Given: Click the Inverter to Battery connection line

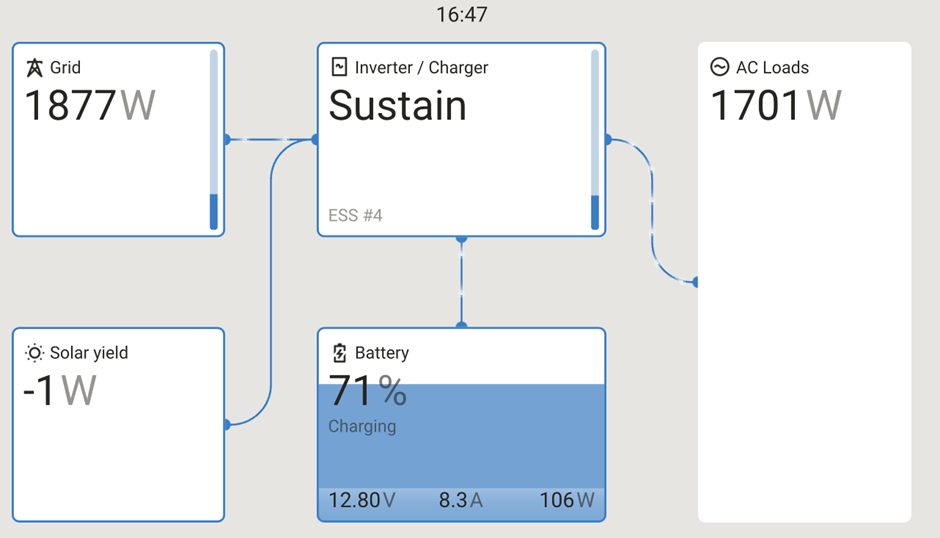Looking at the screenshot, I should (x=461, y=282).
